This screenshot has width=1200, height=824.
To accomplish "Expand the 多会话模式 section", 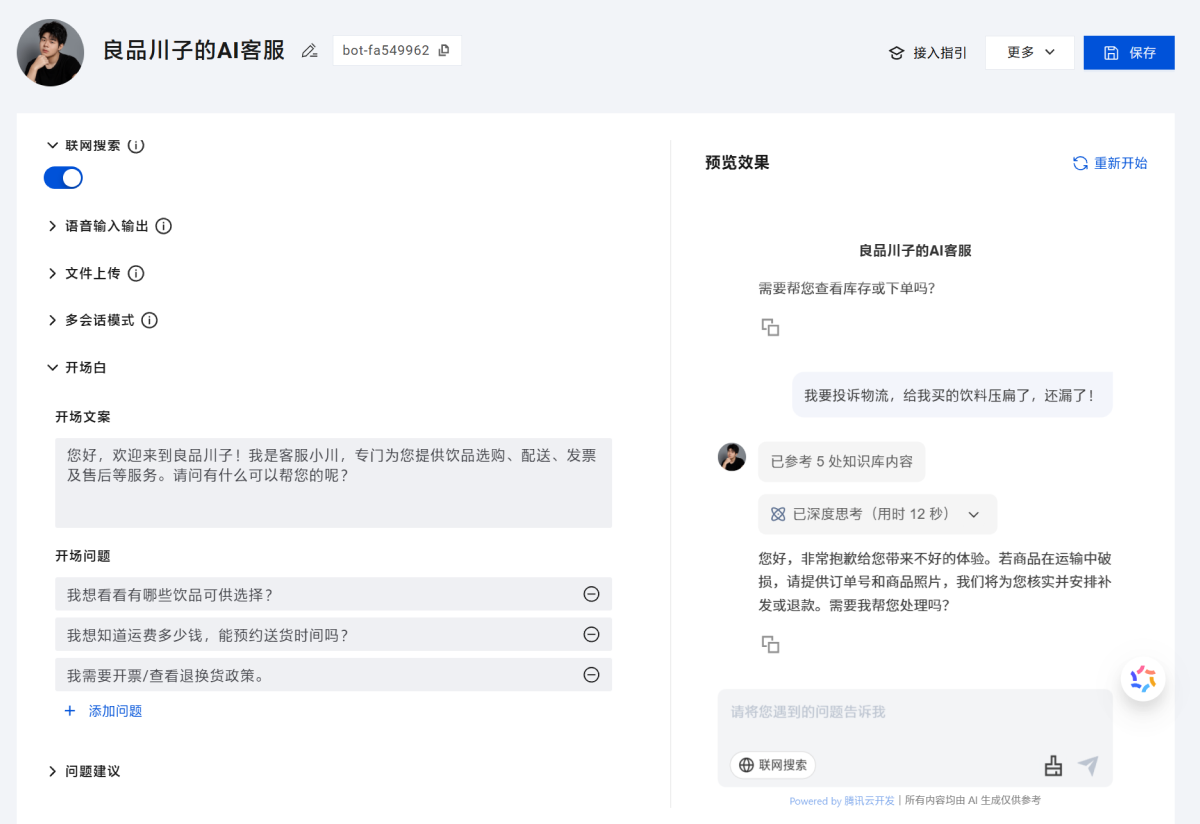I will [52, 320].
